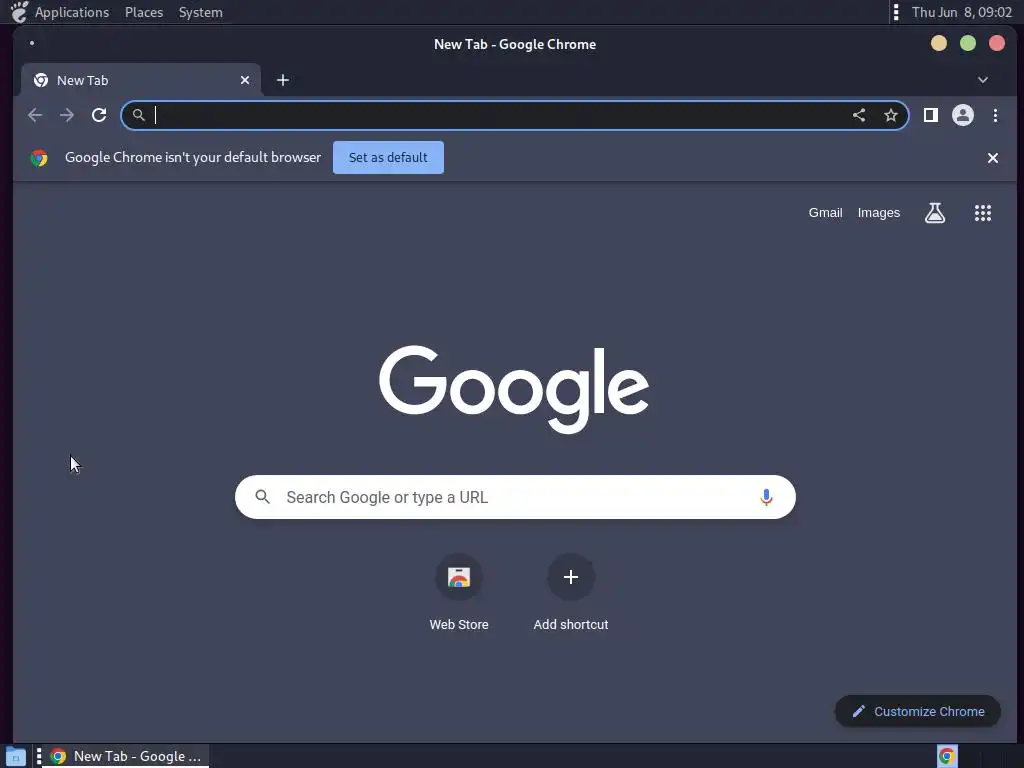
Task: Click the Google logo
Action: (x=514, y=389)
